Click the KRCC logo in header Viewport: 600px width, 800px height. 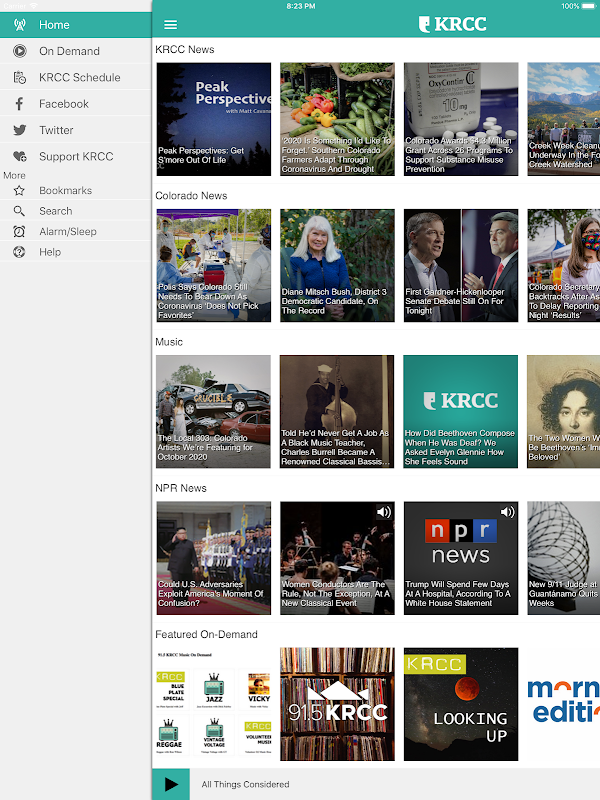453,24
